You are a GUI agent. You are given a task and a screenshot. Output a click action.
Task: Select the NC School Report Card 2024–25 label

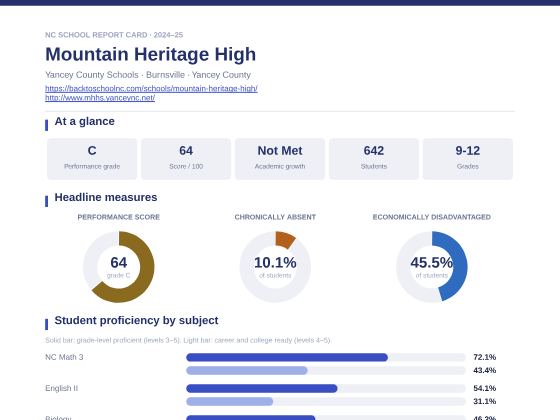pyautogui.click(x=114, y=35)
